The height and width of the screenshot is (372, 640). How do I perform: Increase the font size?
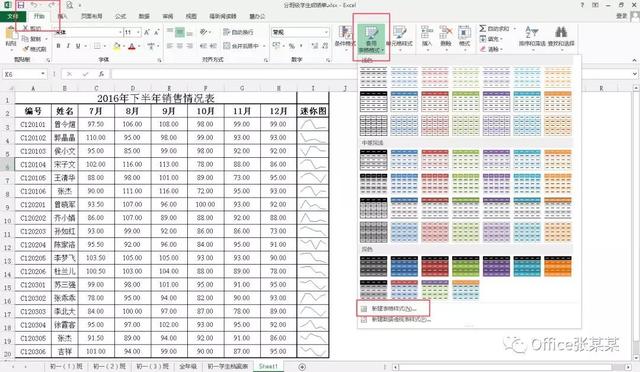(x=147, y=32)
